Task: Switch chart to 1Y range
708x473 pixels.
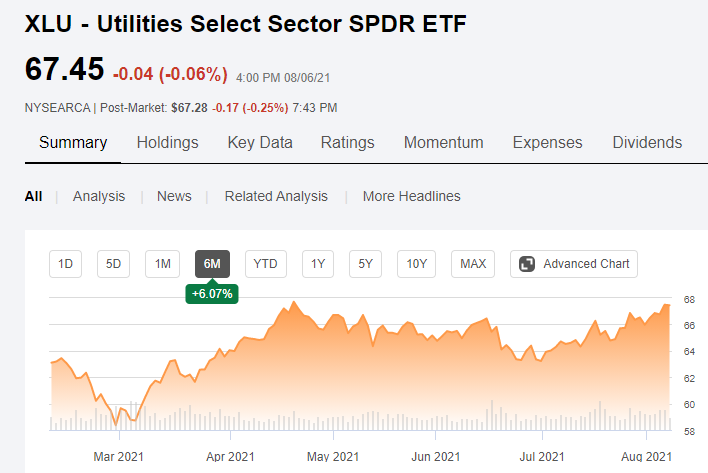Action: point(318,264)
